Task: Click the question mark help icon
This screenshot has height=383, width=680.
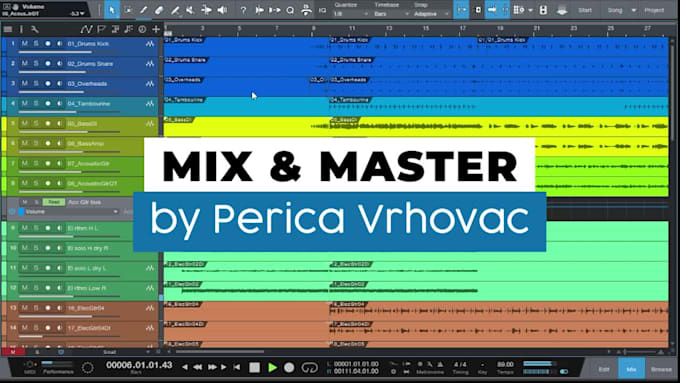Action: 243,10
